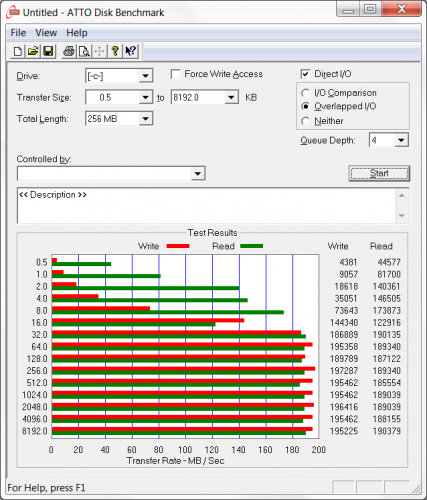
Task: Click the window resize grip in status bar
Action: click(416, 489)
